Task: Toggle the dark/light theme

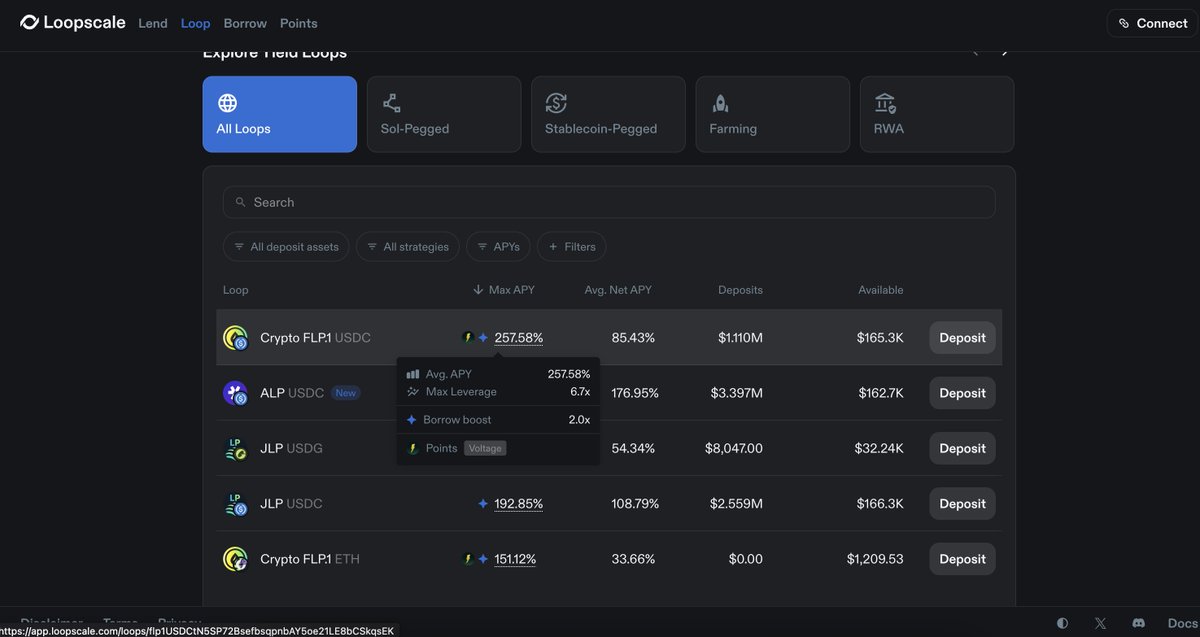Action: 1062,623
